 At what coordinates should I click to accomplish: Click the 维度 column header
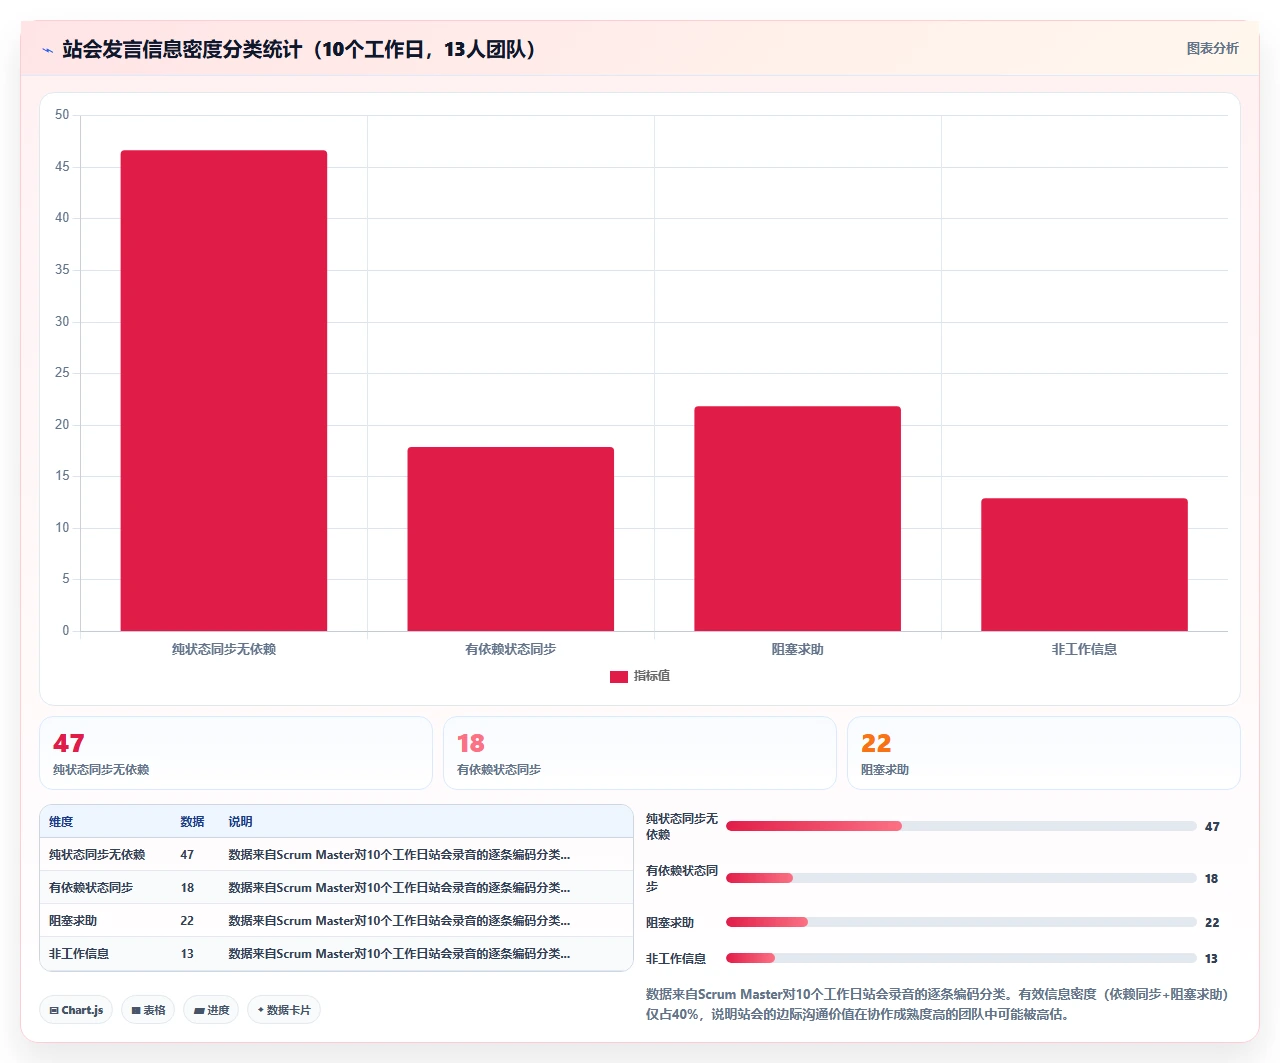(x=61, y=822)
